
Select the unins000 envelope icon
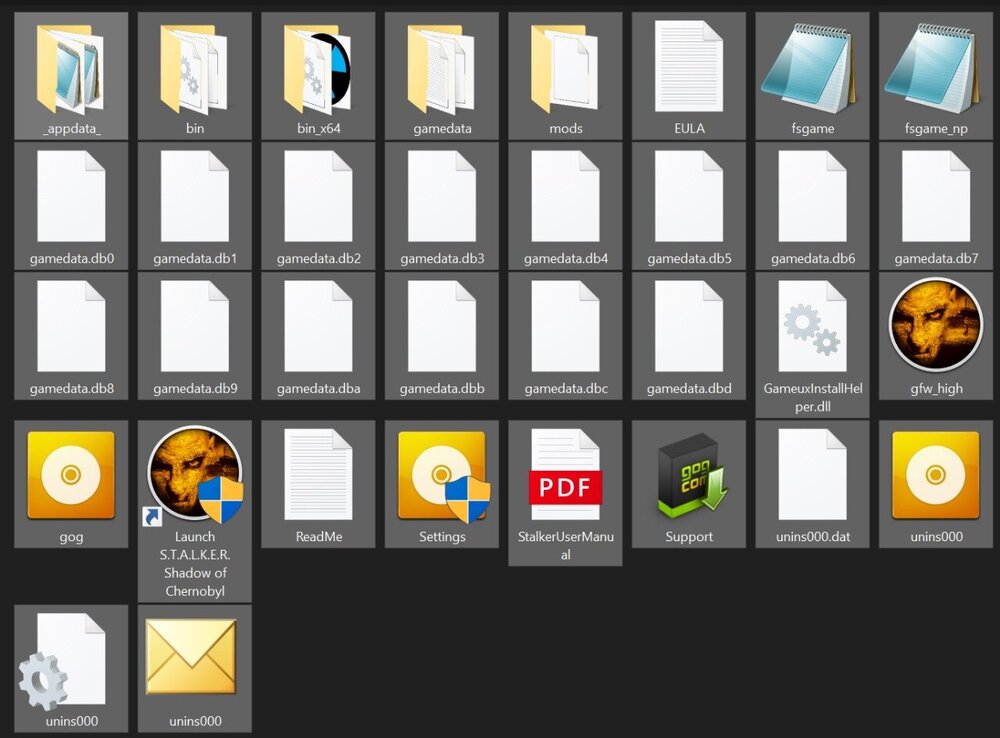click(x=191, y=656)
